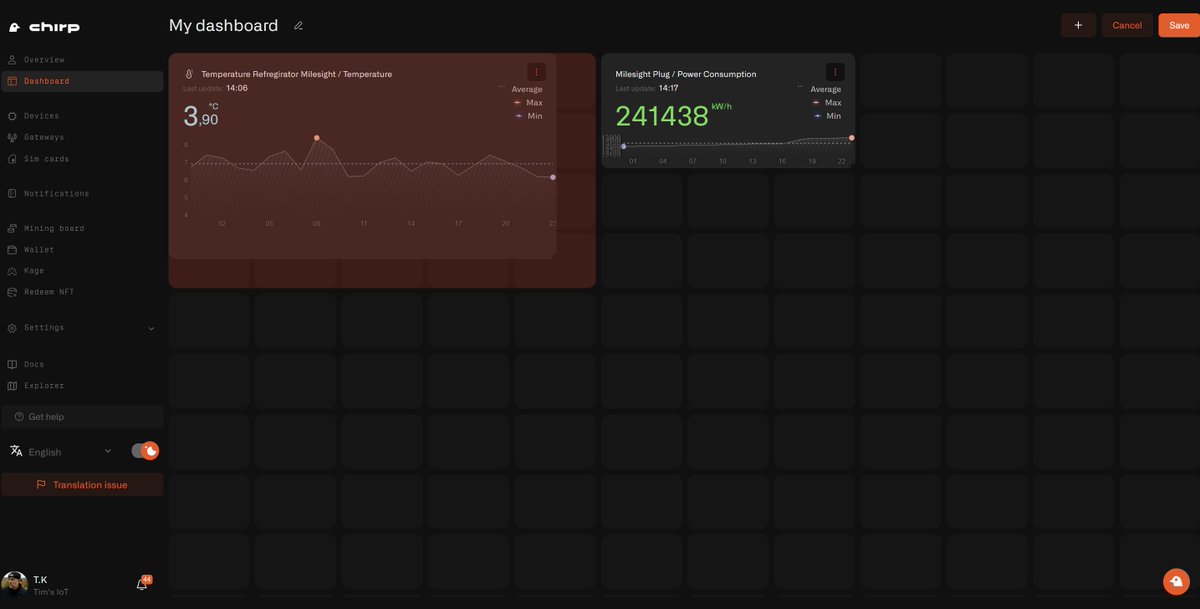
Task: Toggle the dark mode switch
Action: 145,451
